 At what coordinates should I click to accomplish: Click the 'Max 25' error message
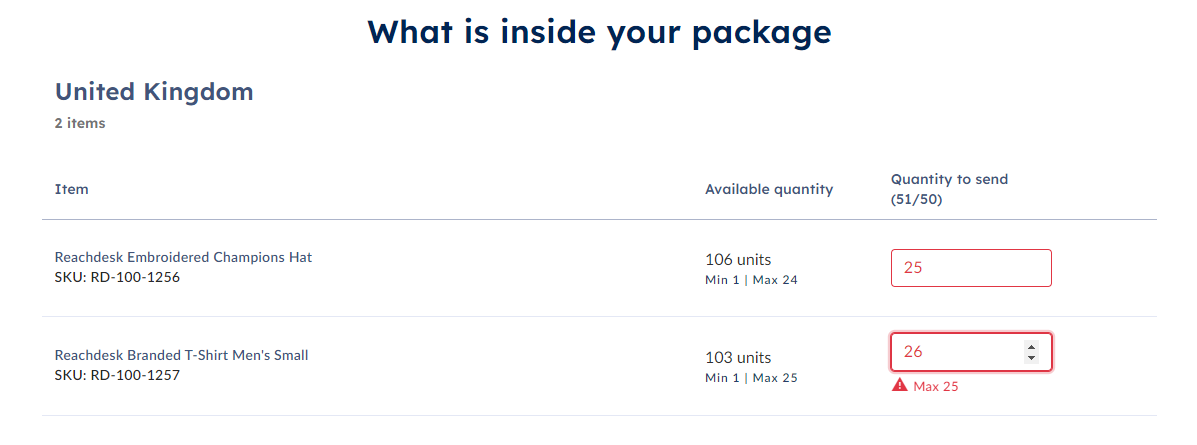click(935, 386)
